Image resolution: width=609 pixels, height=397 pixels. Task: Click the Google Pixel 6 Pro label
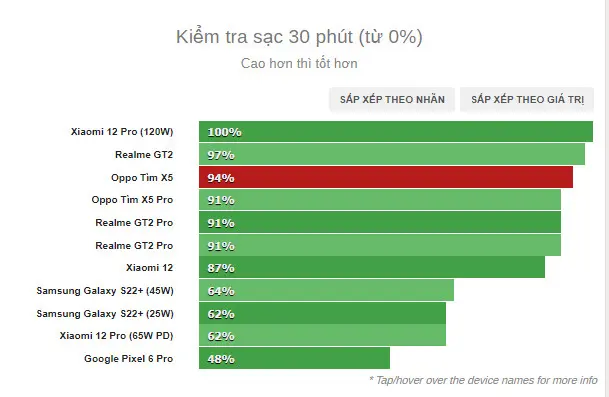(129, 359)
